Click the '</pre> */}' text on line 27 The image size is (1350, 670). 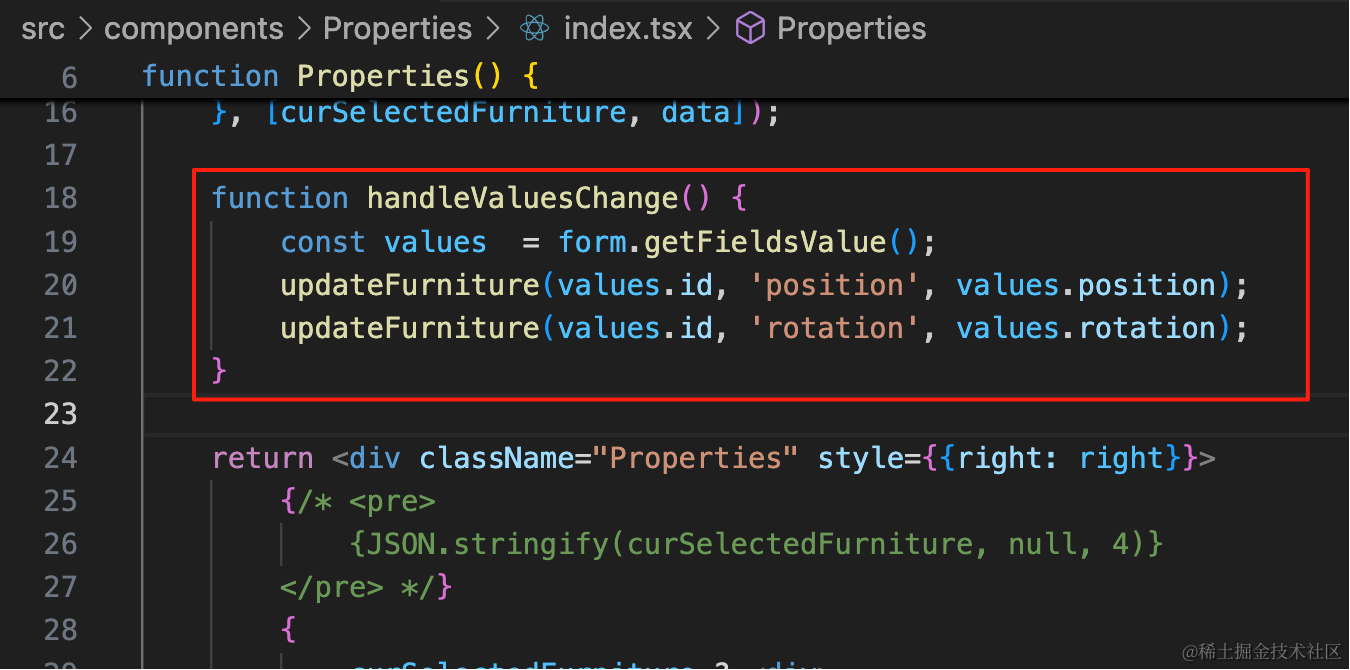click(x=367, y=587)
